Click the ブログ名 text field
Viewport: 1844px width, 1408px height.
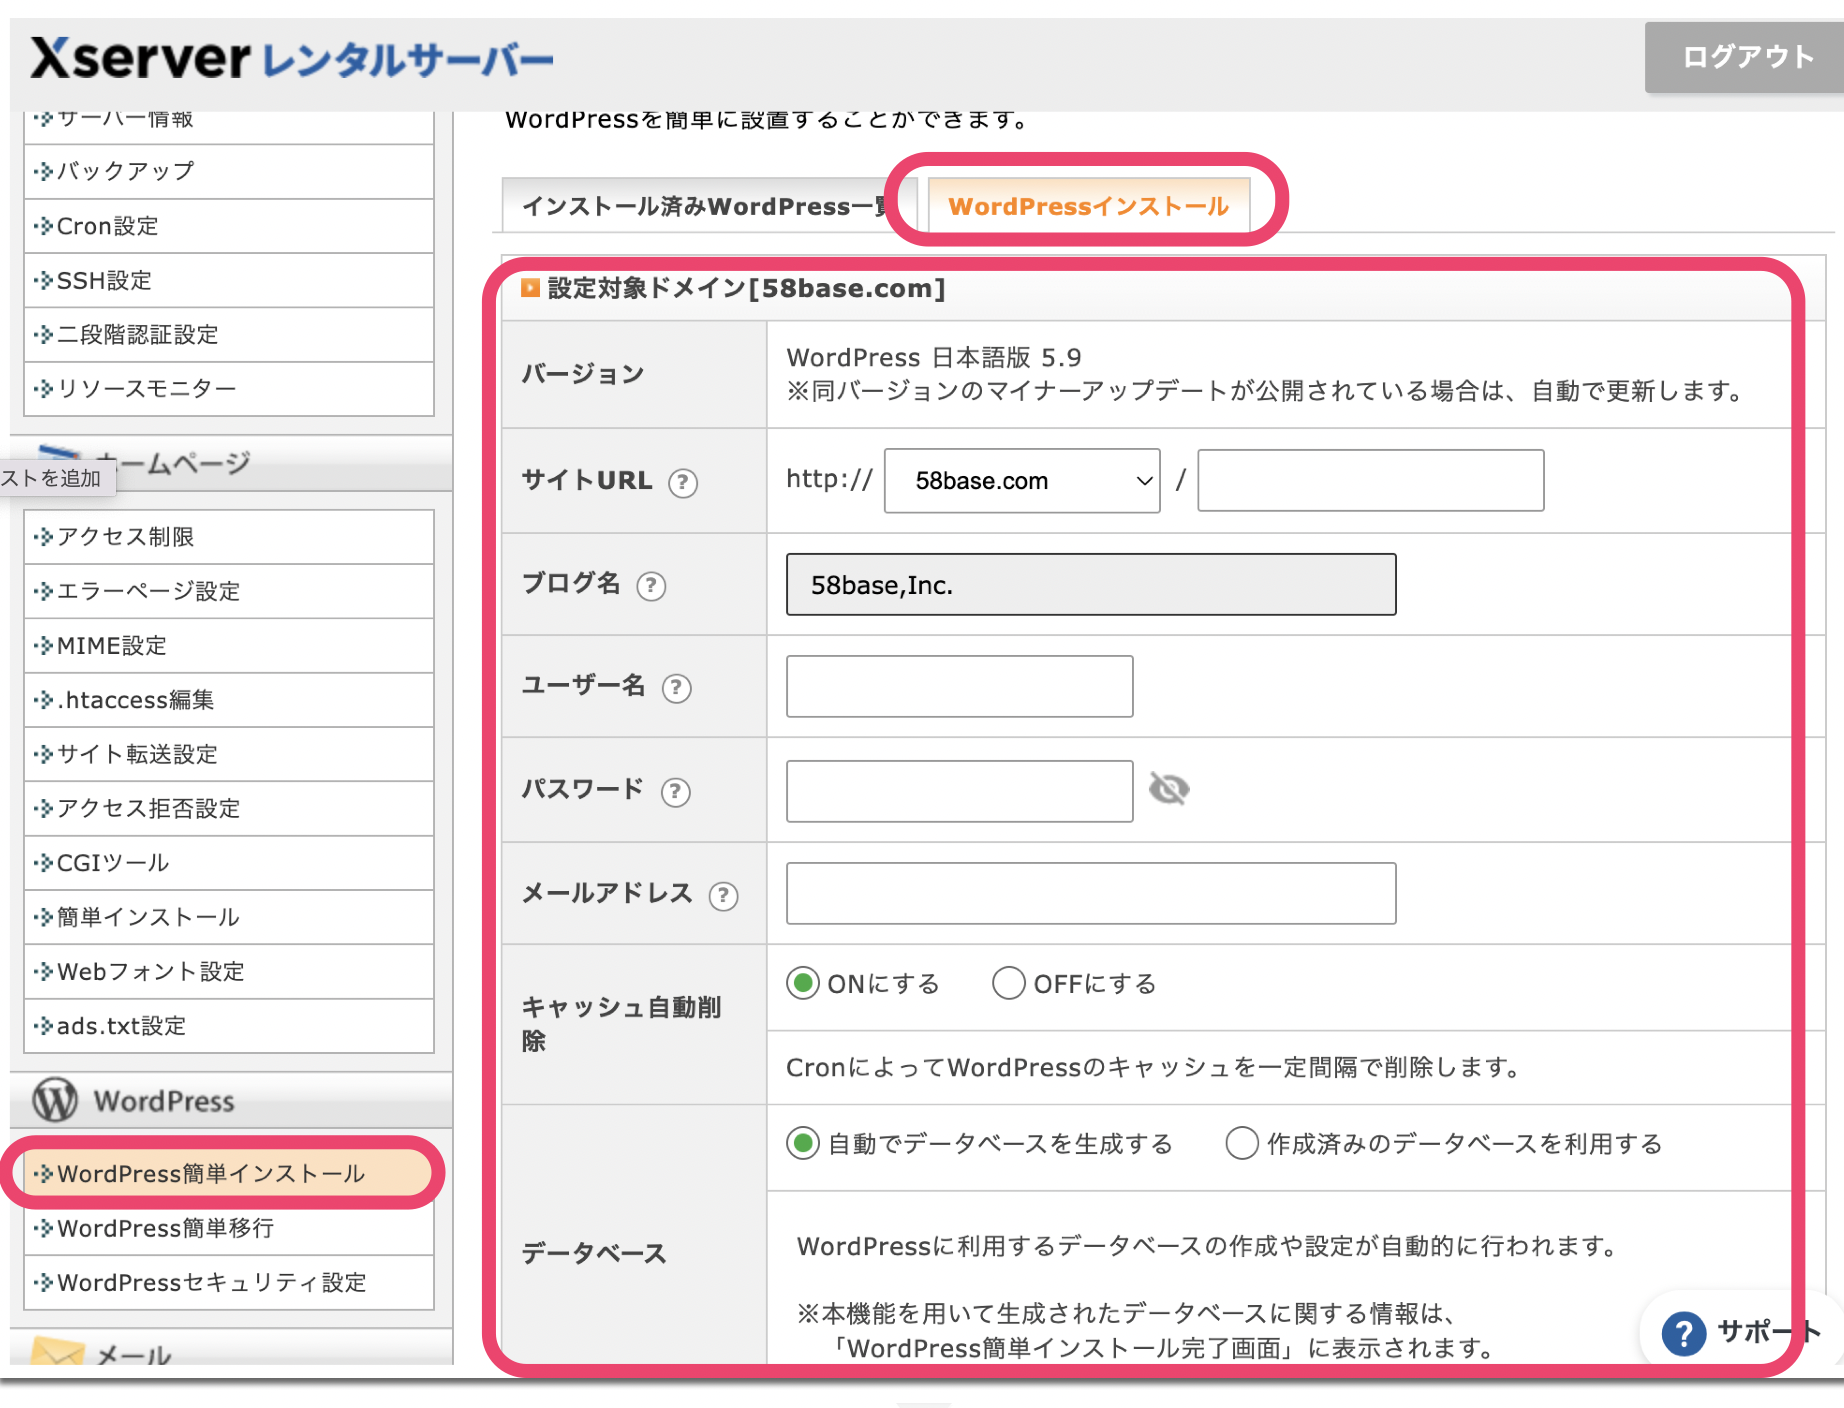tap(1090, 585)
